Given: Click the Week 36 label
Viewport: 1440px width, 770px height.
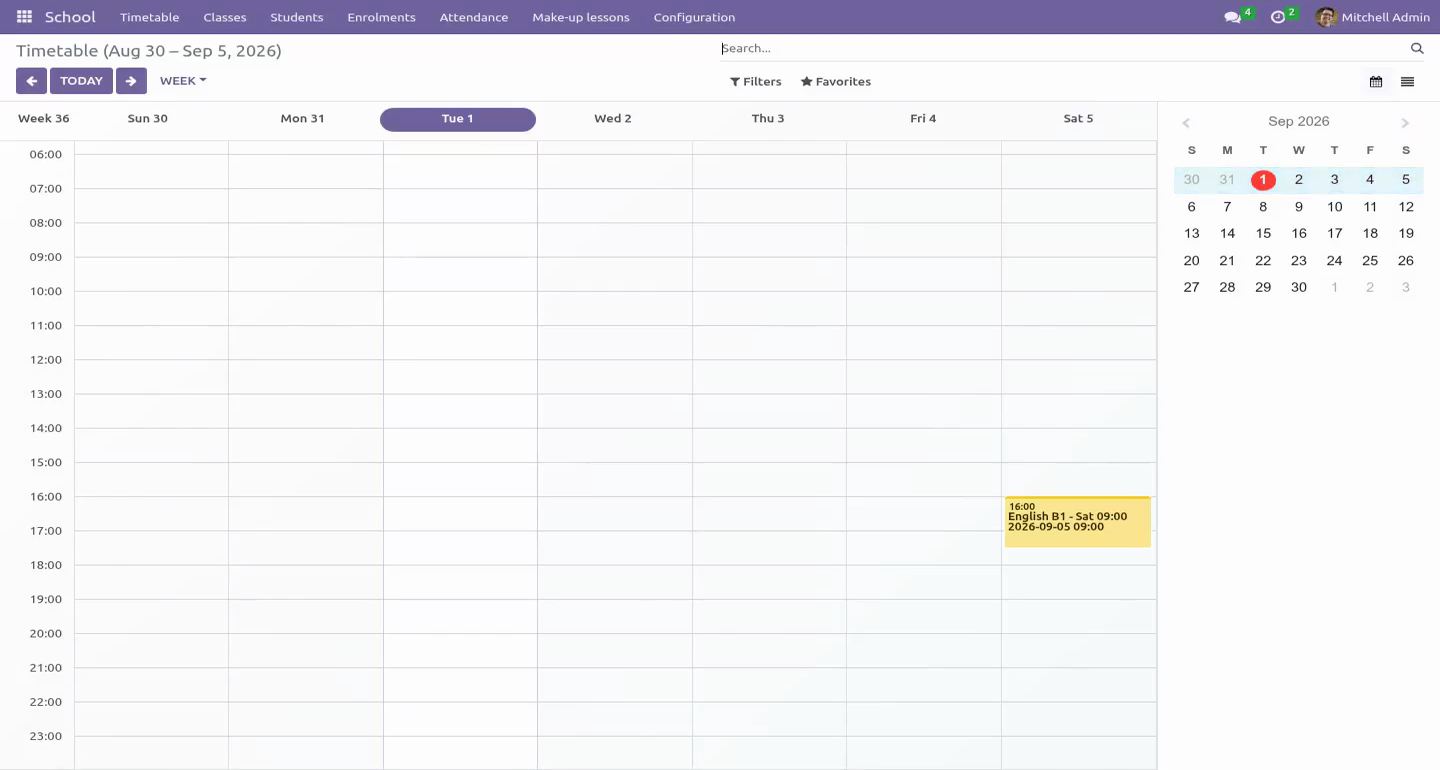Looking at the screenshot, I should click(44, 119).
